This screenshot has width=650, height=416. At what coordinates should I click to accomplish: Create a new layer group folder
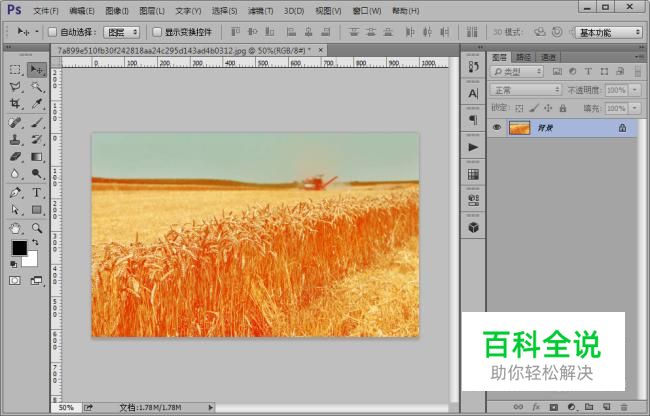click(x=589, y=407)
